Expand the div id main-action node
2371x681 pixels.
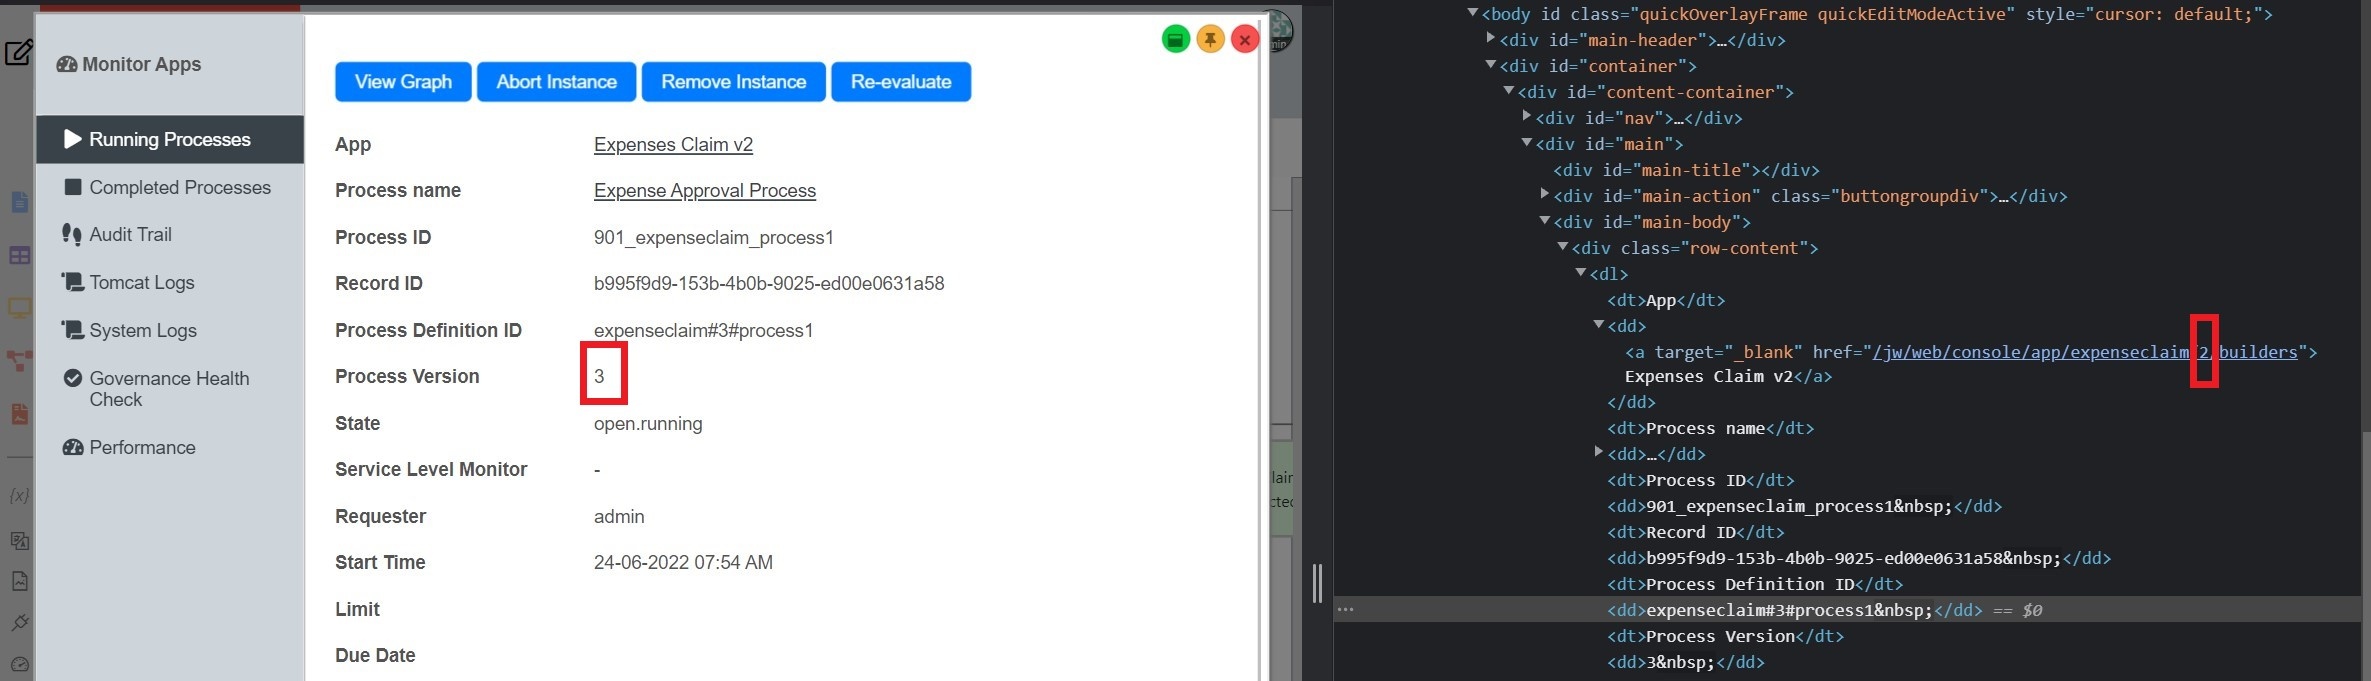point(1544,194)
